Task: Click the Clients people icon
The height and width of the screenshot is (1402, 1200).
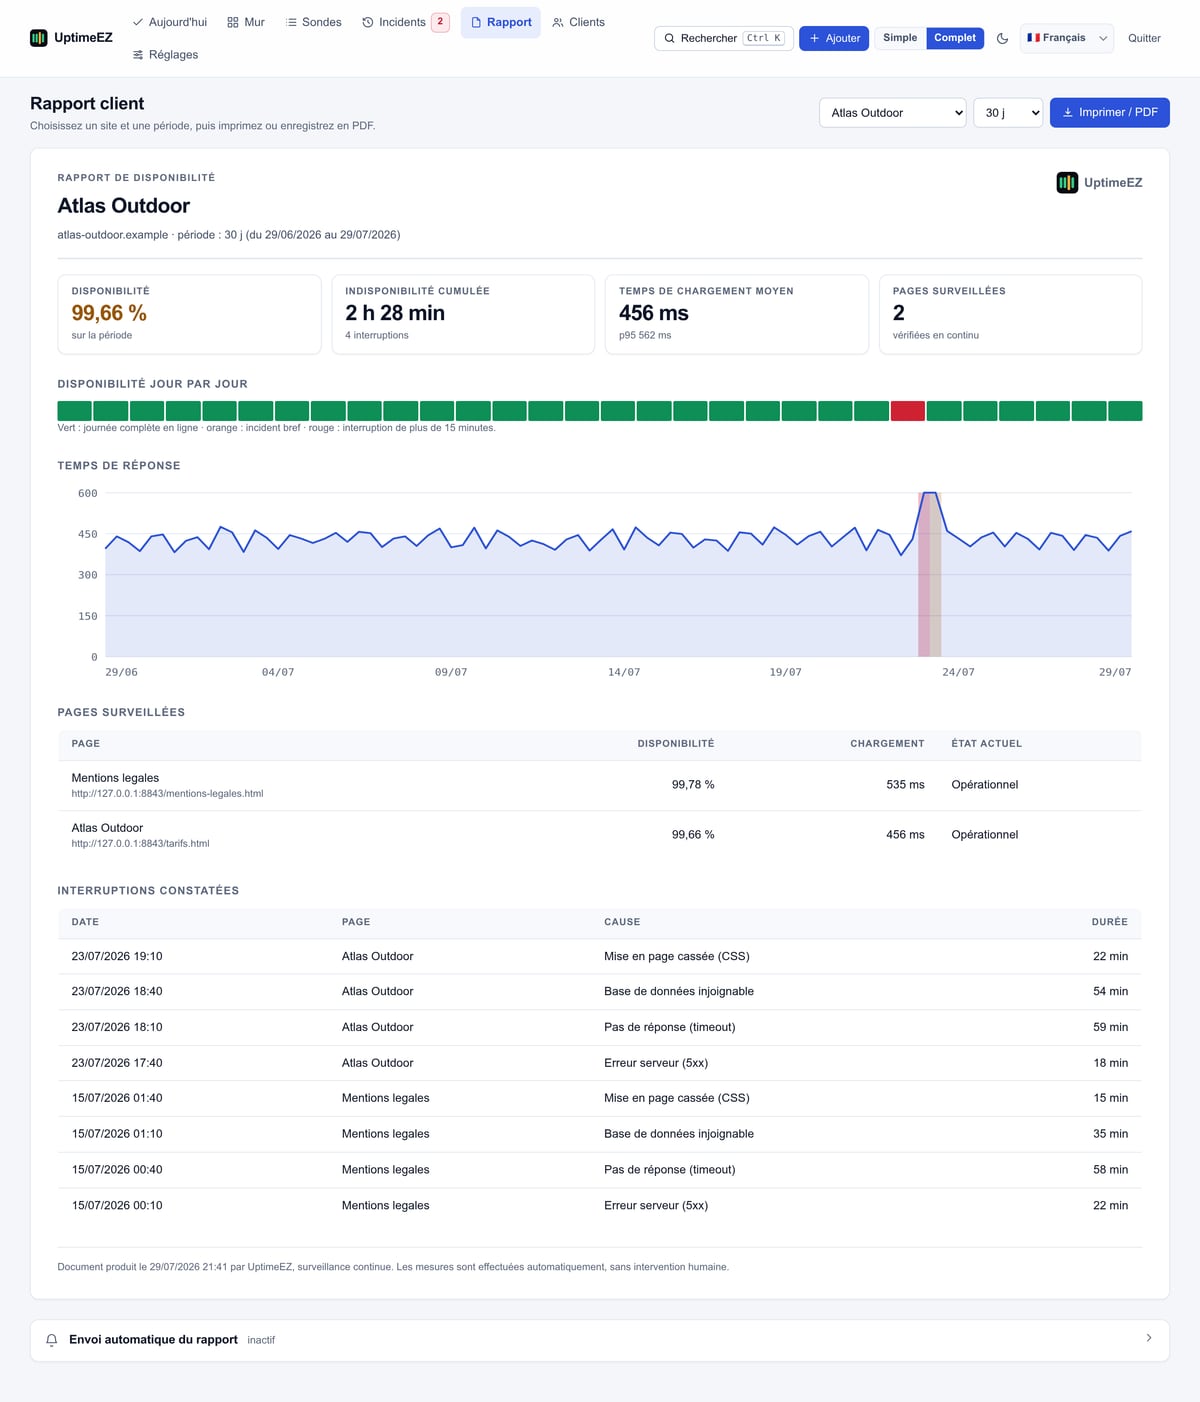Action: pyautogui.click(x=558, y=22)
